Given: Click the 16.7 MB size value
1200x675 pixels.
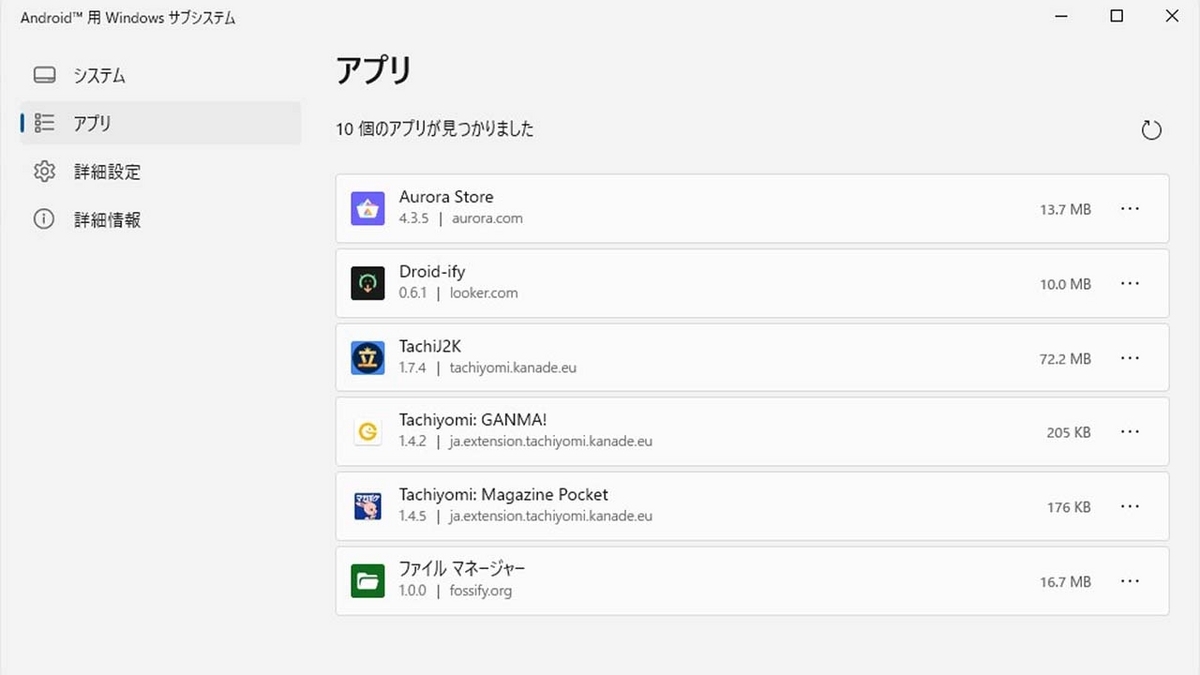Looking at the screenshot, I should (1065, 582).
